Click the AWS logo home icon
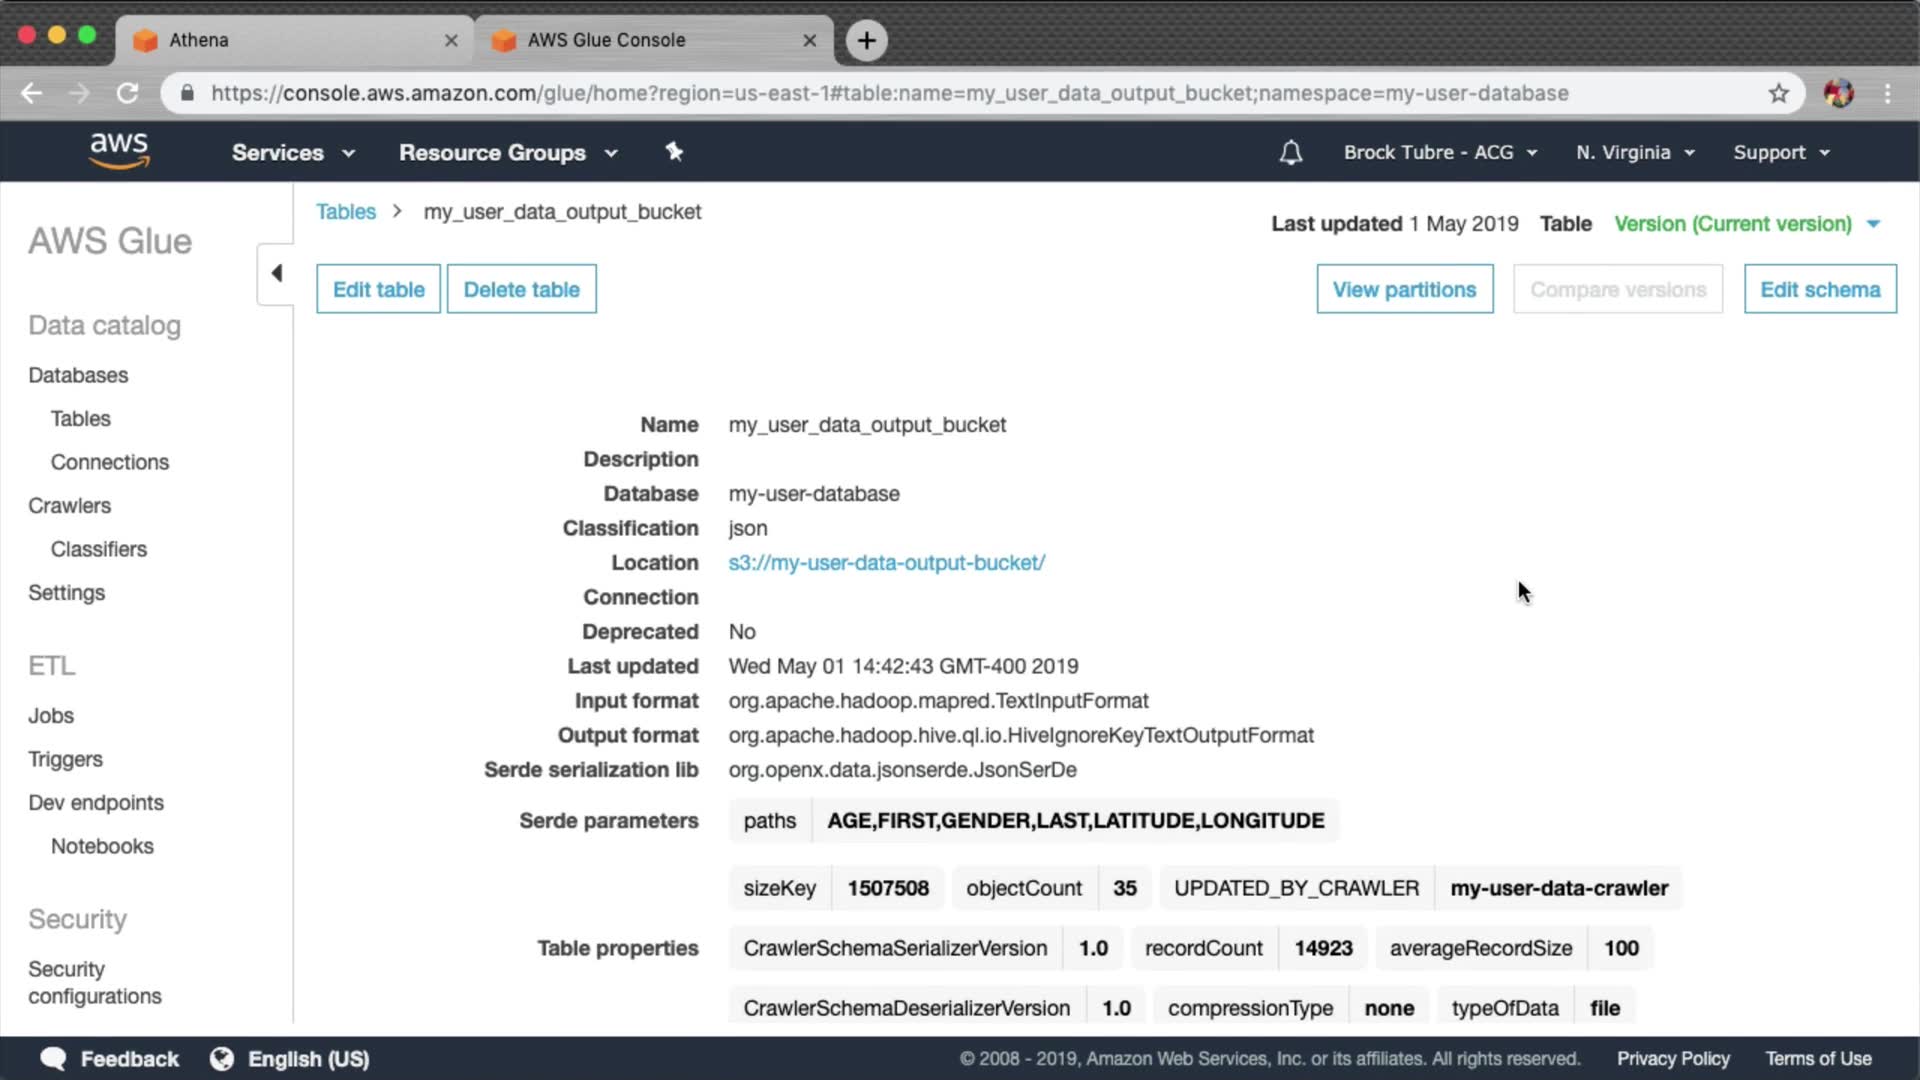The height and width of the screenshot is (1080, 1920). click(x=119, y=151)
